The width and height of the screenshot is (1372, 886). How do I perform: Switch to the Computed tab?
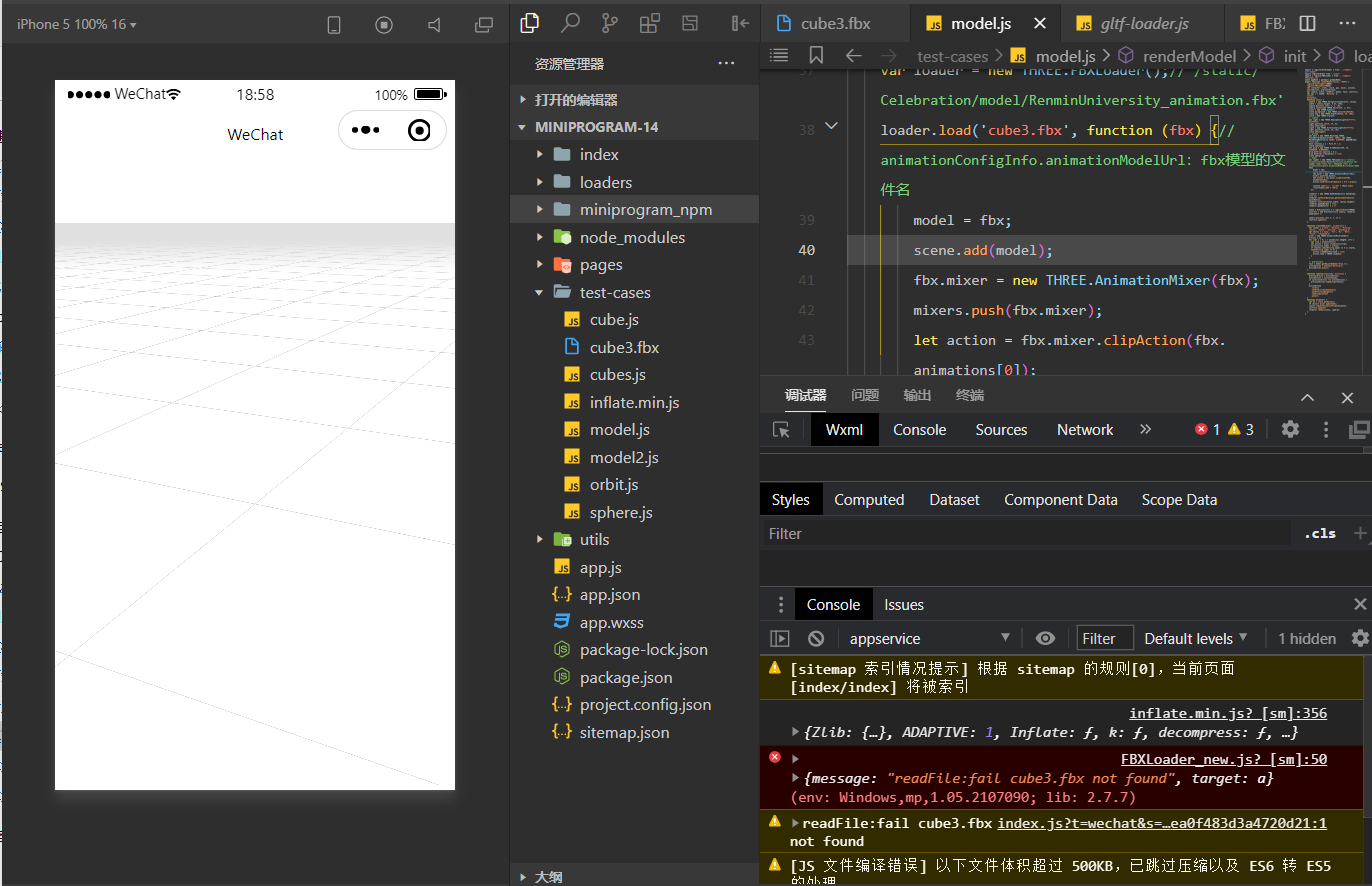pyautogui.click(x=869, y=499)
